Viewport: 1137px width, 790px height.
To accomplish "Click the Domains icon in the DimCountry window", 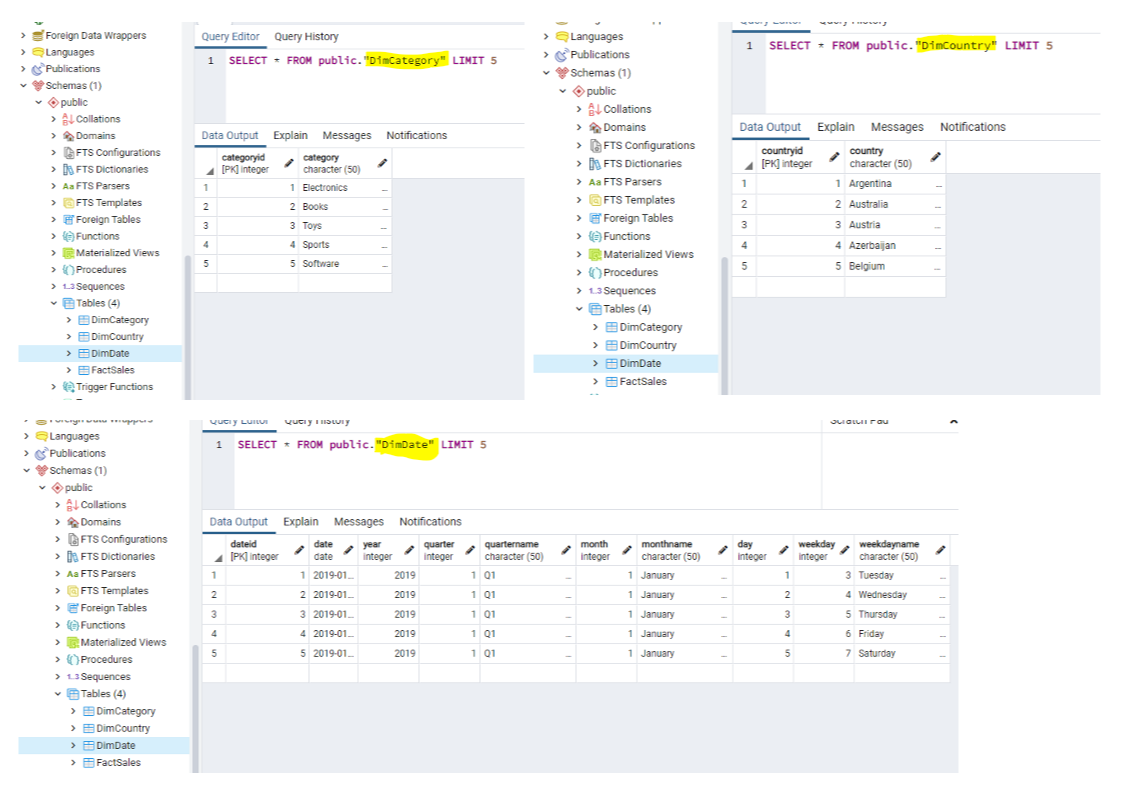I will pos(595,128).
